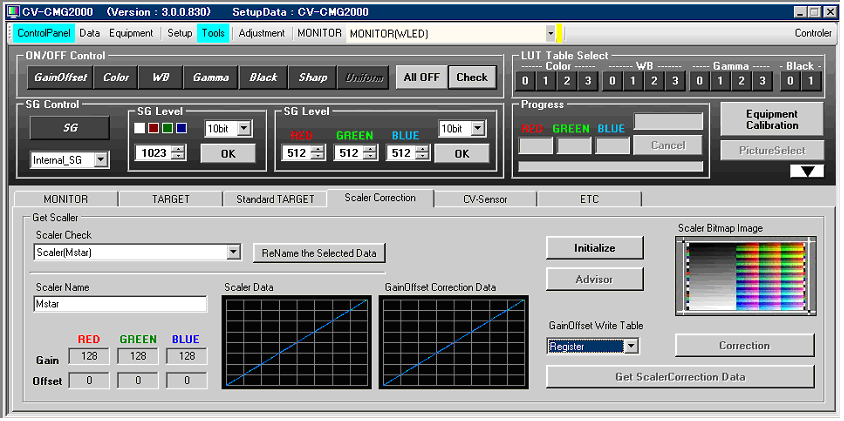Open the Setup menu
The width and height of the screenshot is (844, 421).
point(180,33)
